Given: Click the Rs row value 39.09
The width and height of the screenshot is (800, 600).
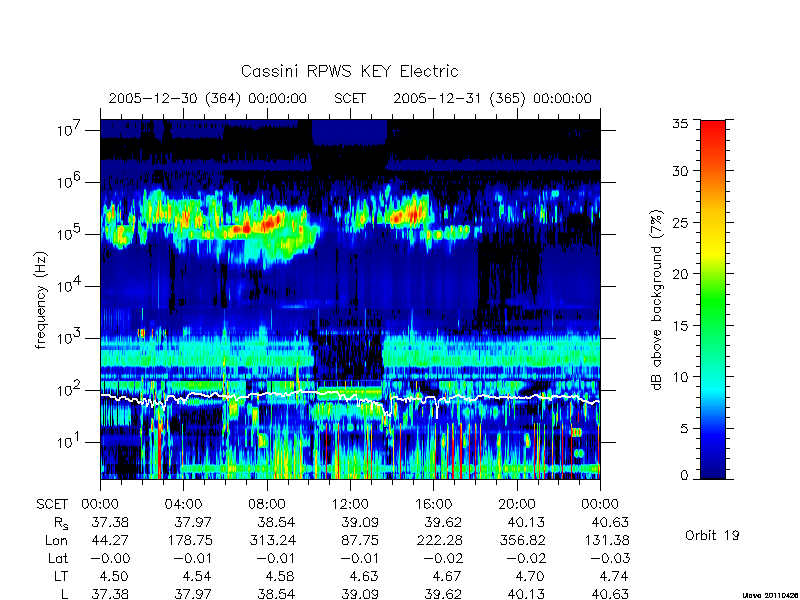Looking at the screenshot, I should 360,523.
